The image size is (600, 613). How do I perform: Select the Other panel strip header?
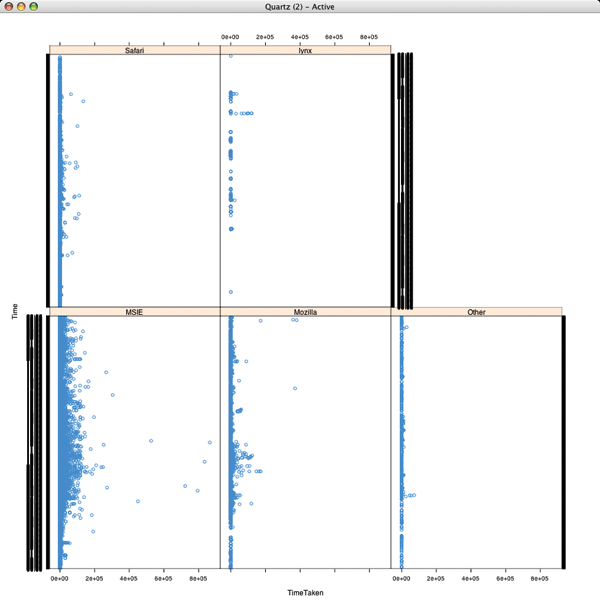pos(476,312)
